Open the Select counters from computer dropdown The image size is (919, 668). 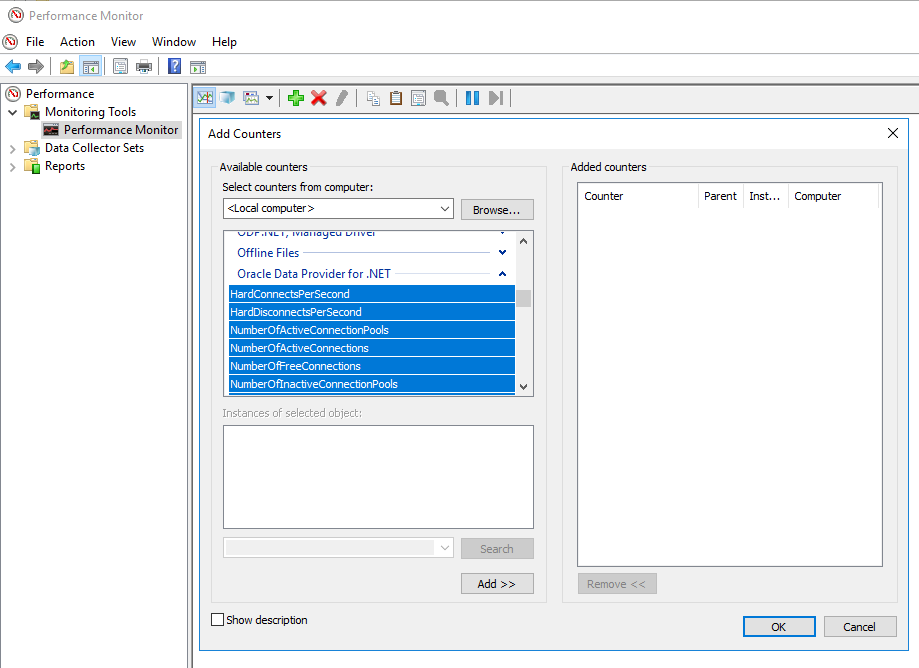[x=445, y=209]
